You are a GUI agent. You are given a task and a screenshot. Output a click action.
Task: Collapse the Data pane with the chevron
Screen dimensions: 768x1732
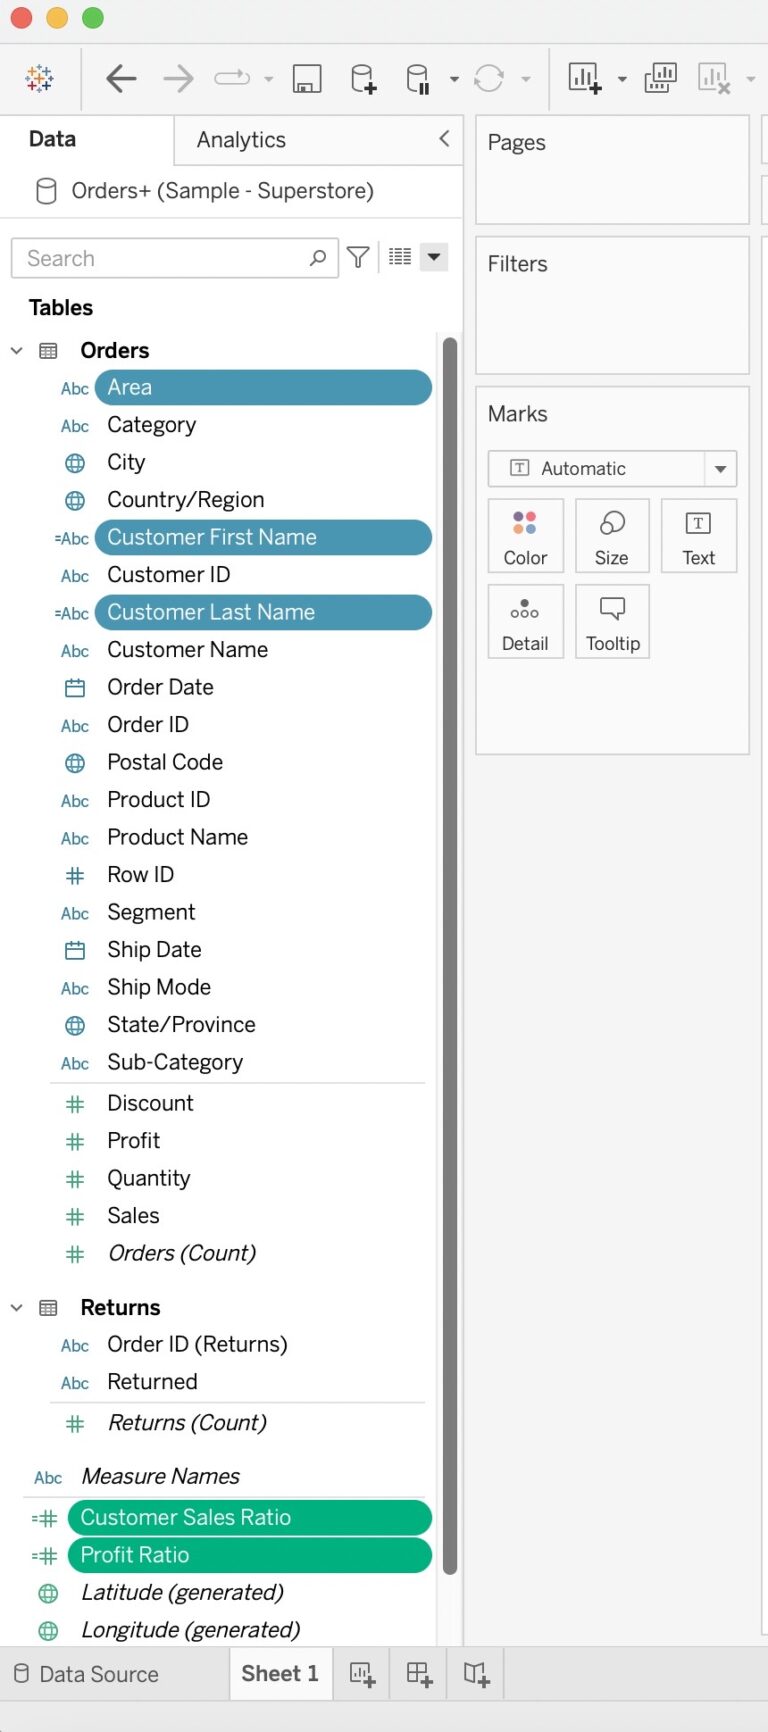pyautogui.click(x=444, y=140)
